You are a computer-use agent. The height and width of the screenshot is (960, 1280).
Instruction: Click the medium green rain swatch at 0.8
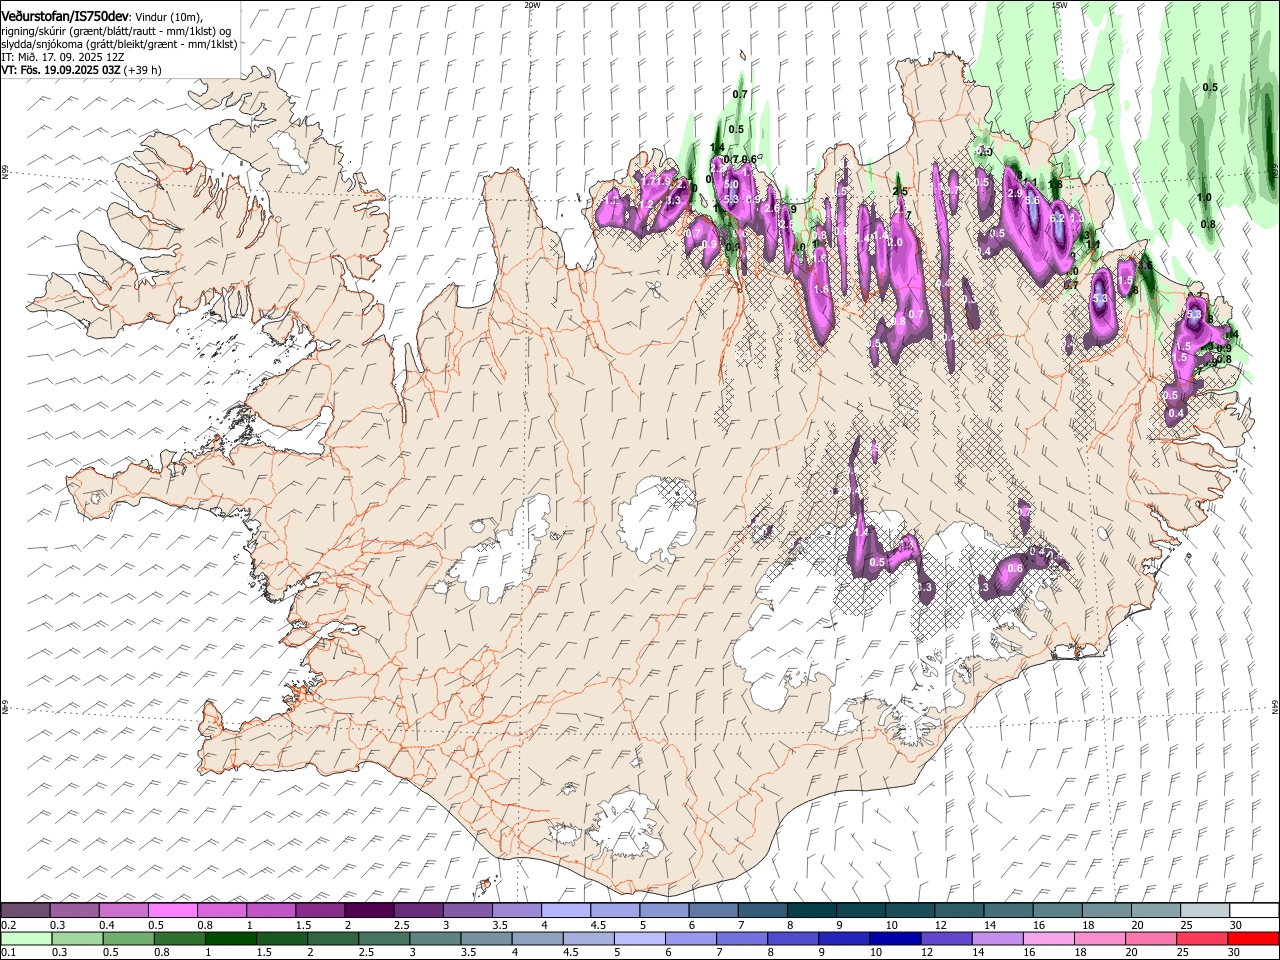[180, 938]
